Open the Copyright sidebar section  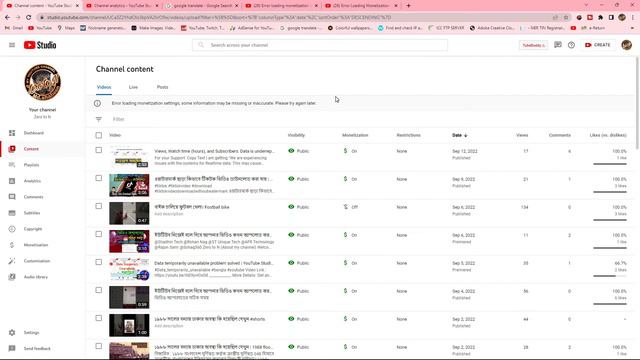click(x=42, y=229)
